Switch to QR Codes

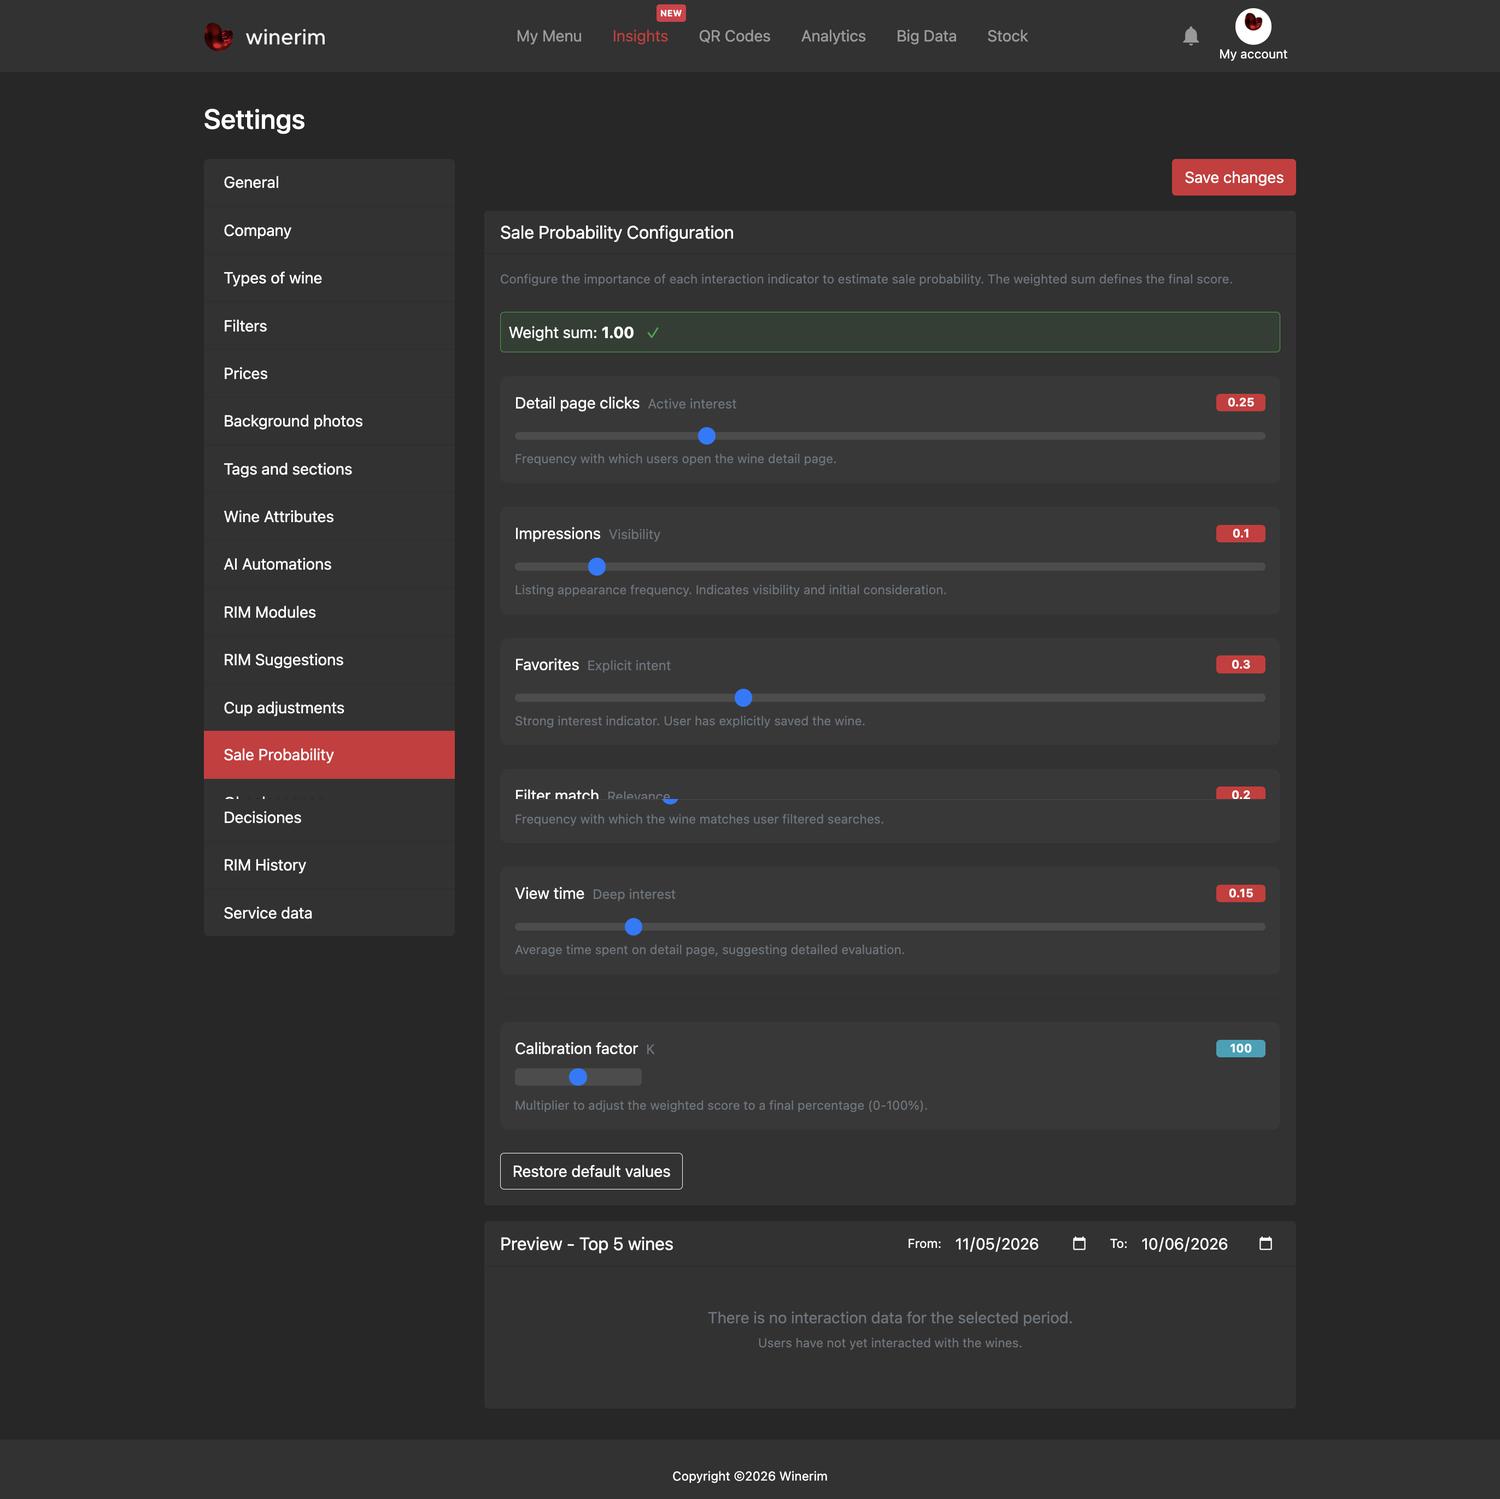(734, 36)
